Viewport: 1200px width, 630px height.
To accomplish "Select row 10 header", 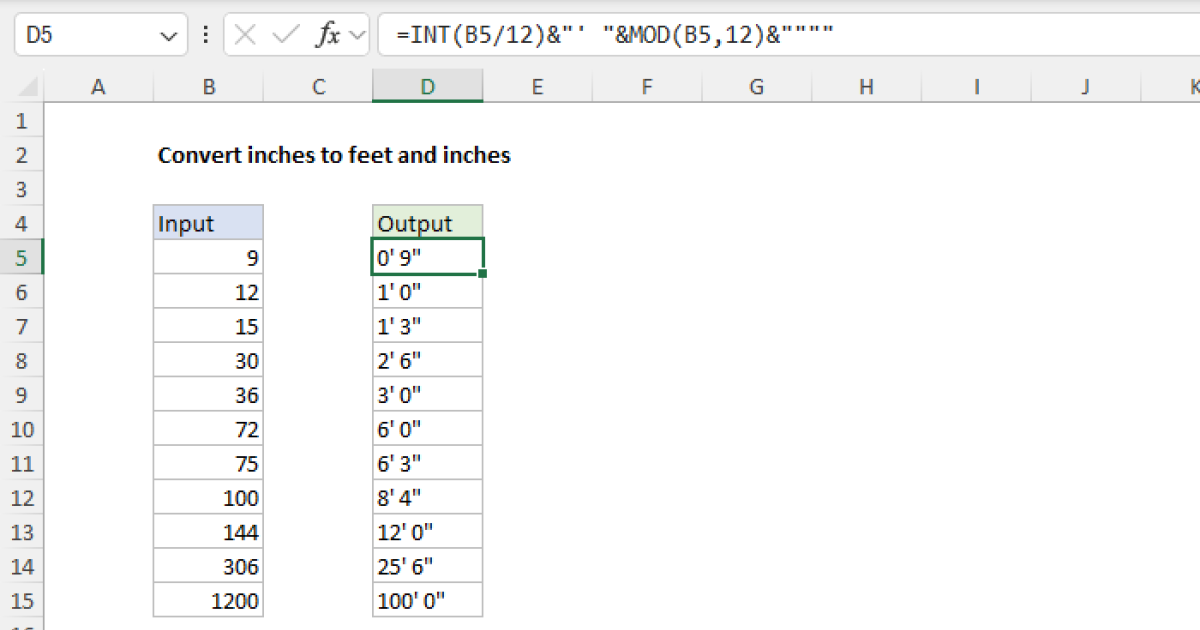I will 22,429.
